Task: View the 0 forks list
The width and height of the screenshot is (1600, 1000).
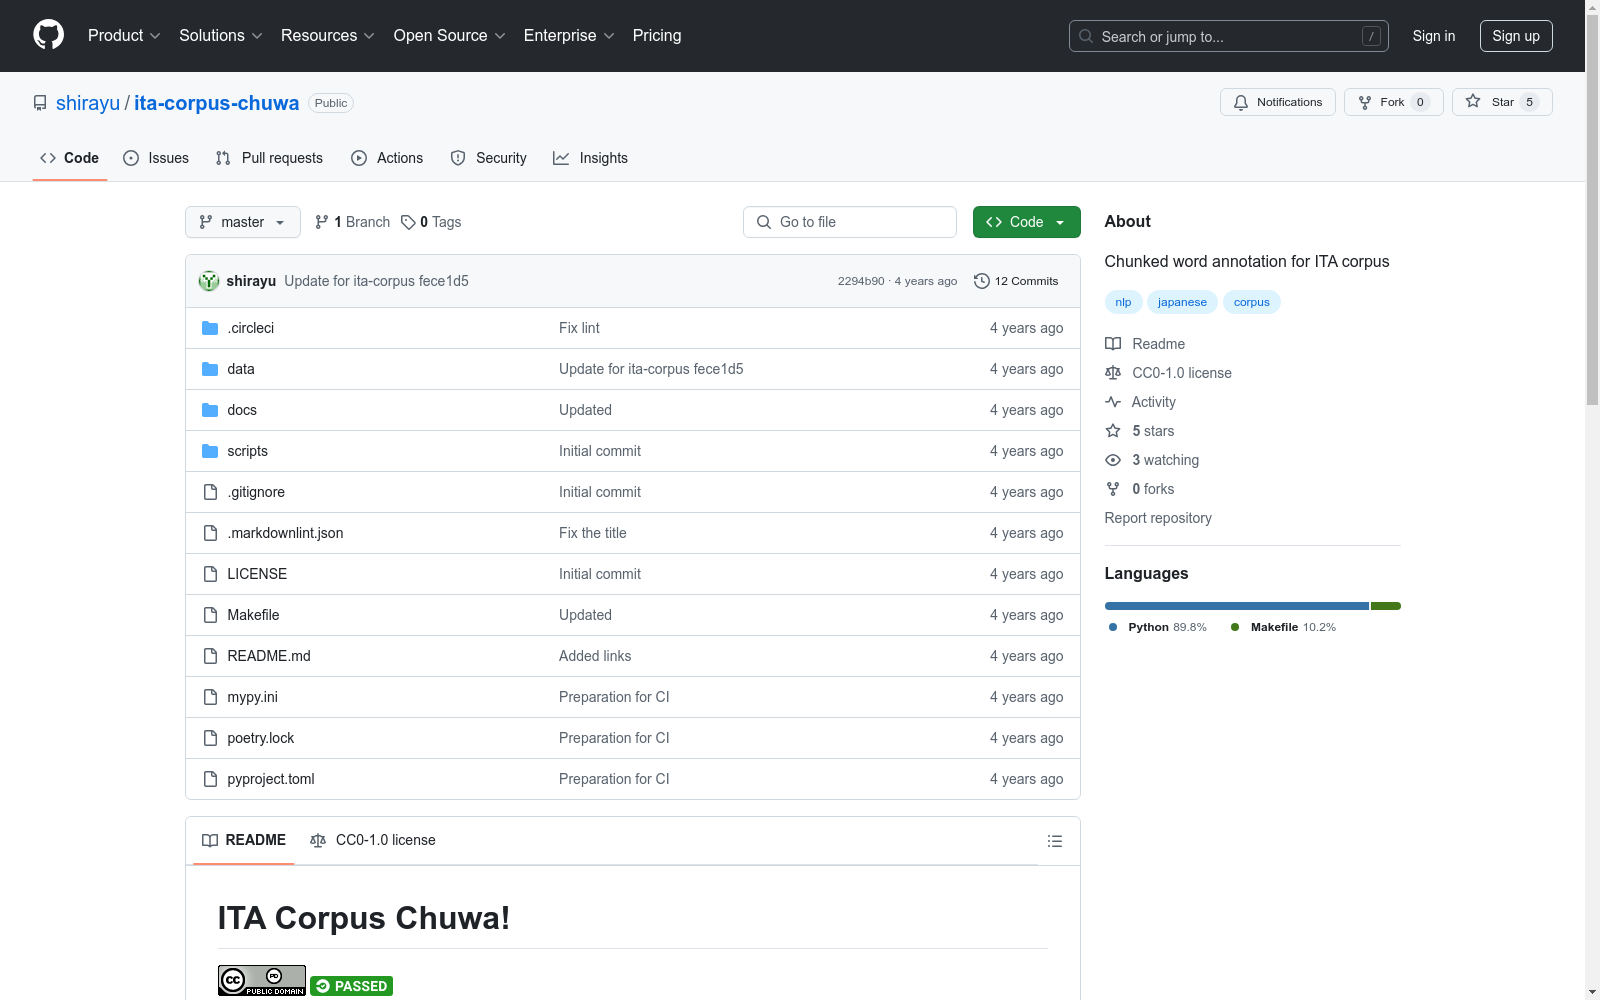Action: point(1140,489)
